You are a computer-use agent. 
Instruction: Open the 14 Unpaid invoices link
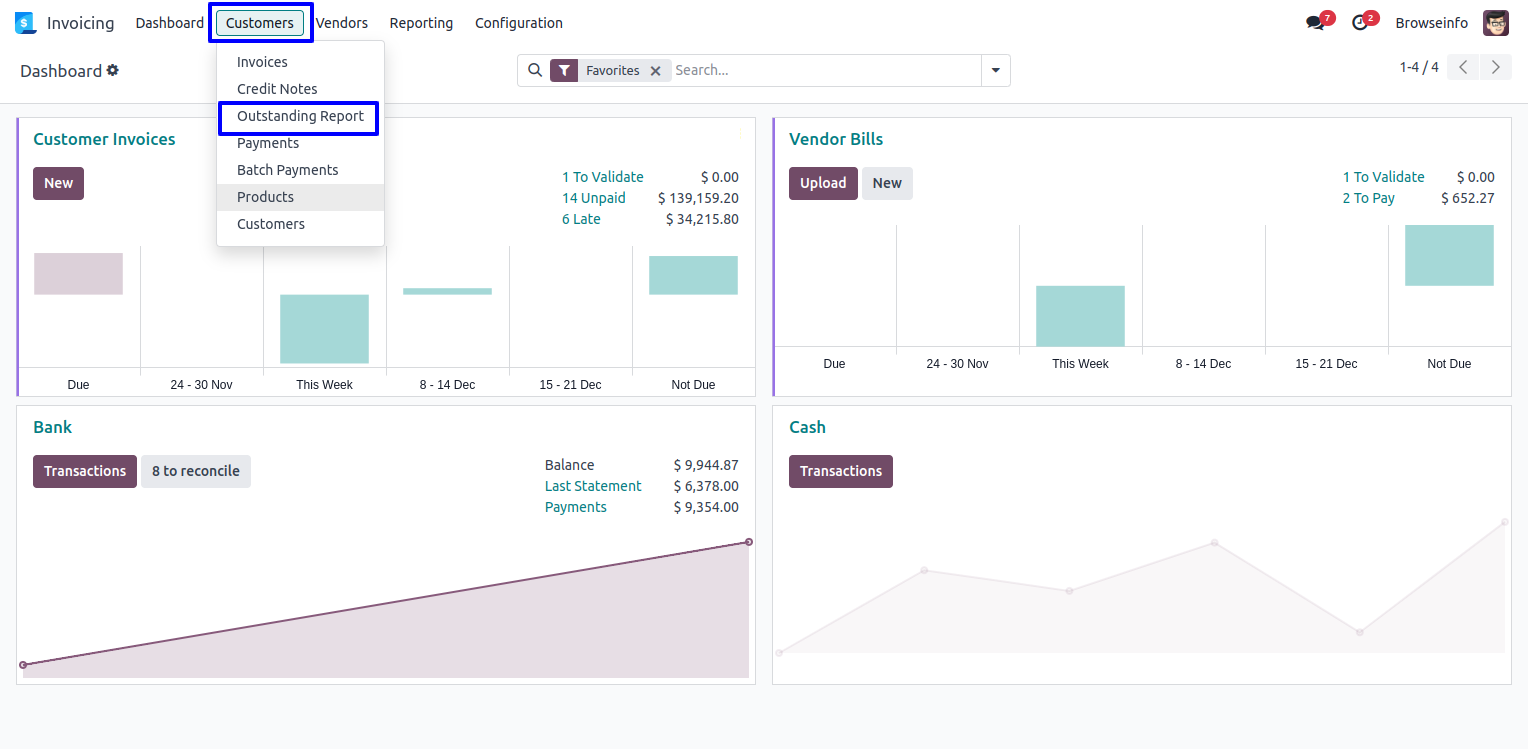coord(593,198)
